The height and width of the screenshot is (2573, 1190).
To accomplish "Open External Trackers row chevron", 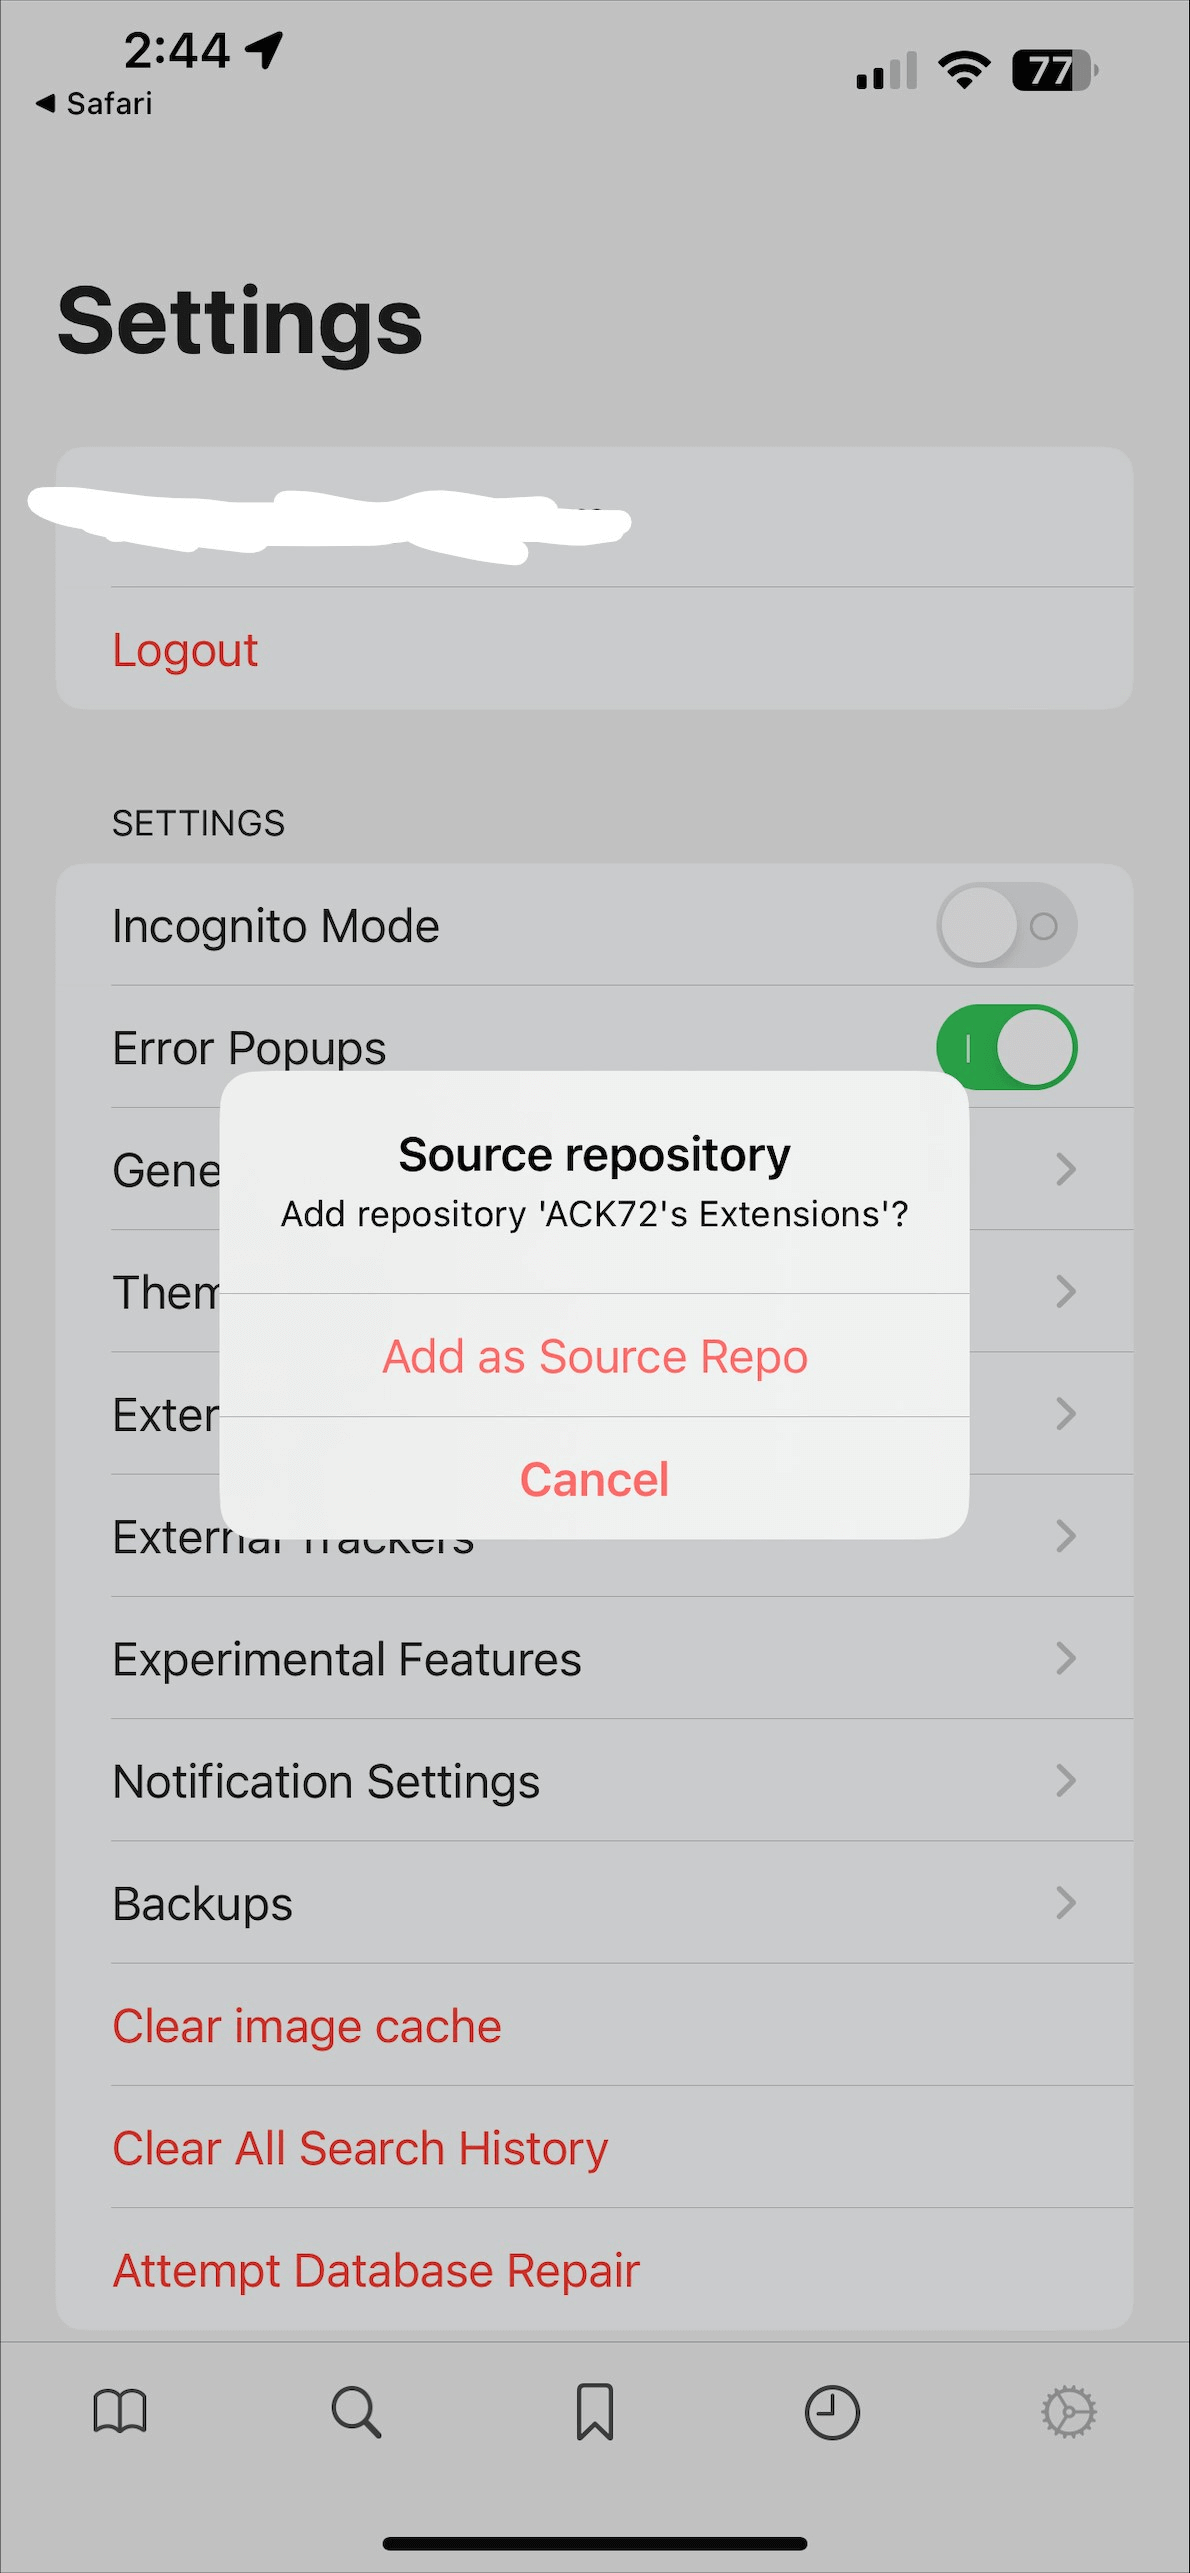I will tap(1066, 1536).
